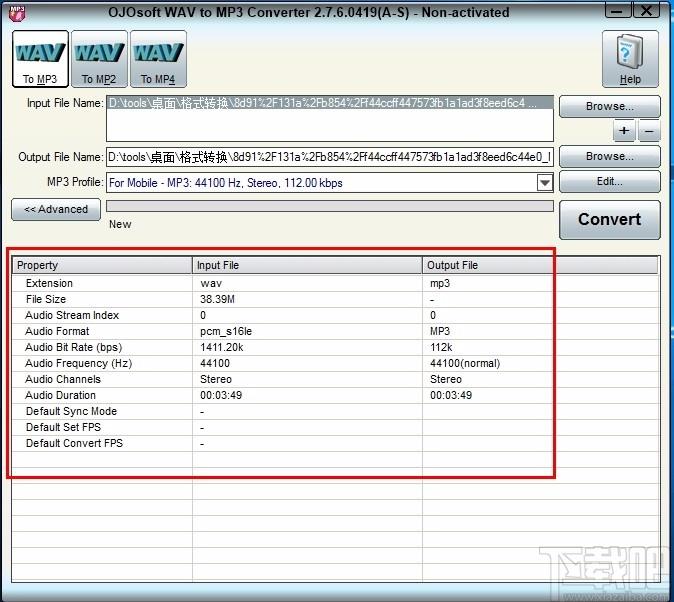Select the highlighted input file entry
Image resolution: width=674 pixels, height=602 pixels.
330,103
